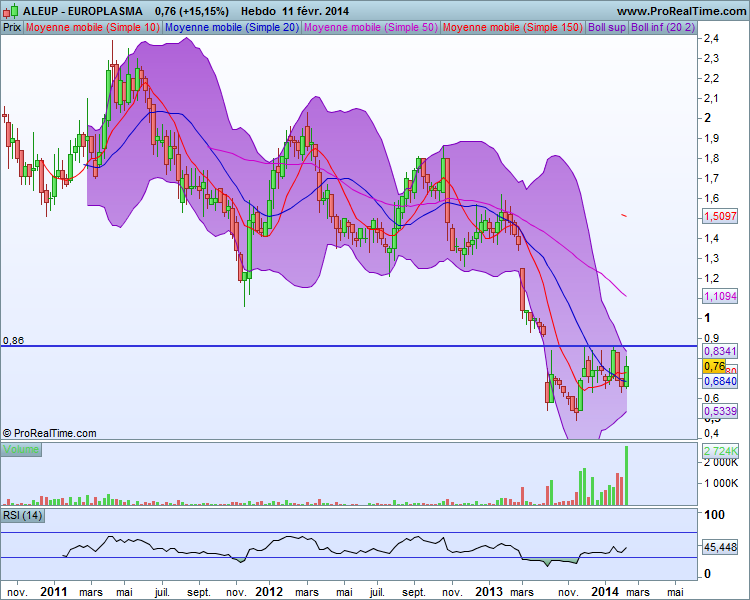Click the RSI (14) panel label
The width and height of the screenshot is (750, 600).
click(x=22, y=516)
